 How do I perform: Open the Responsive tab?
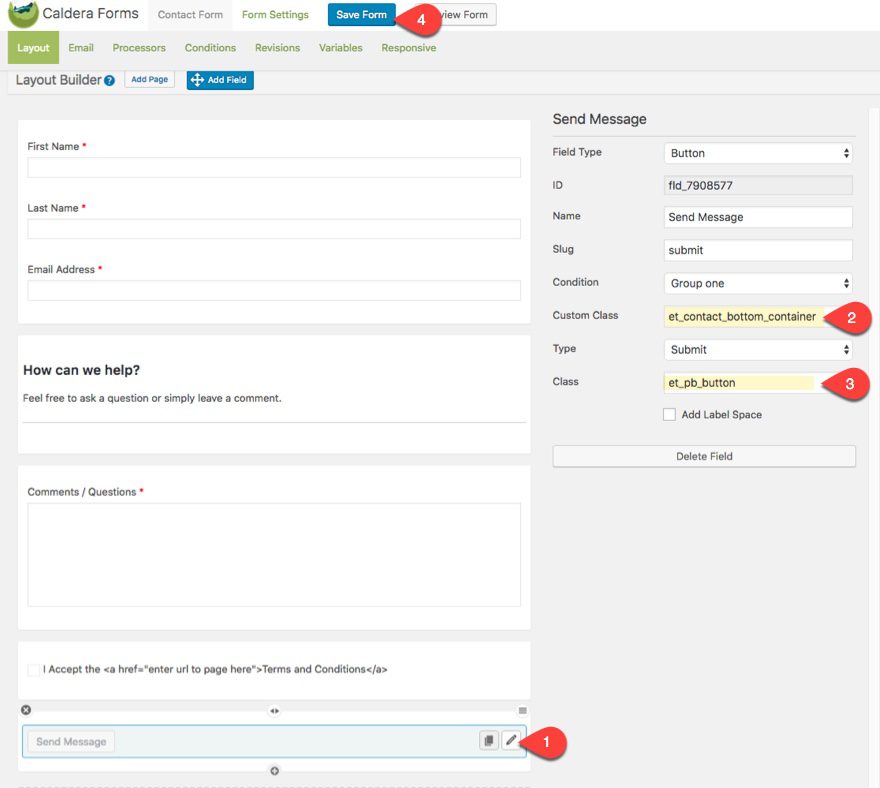coord(408,48)
